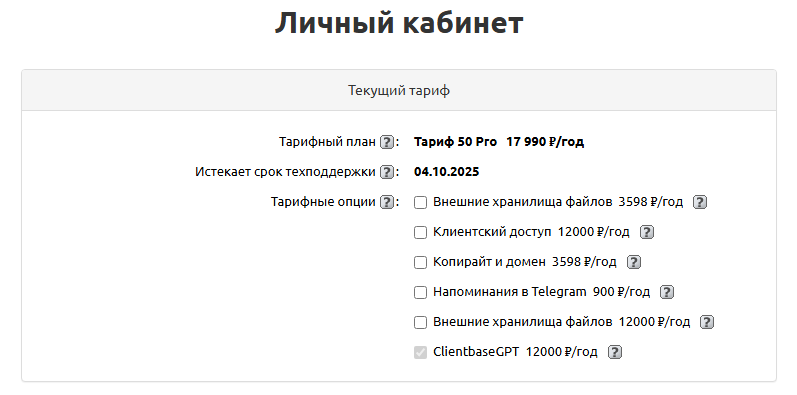Open help icon next to ClientbaseGPT
The height and width of the screenshot is (395, 797).
click(x=615, y=352)
